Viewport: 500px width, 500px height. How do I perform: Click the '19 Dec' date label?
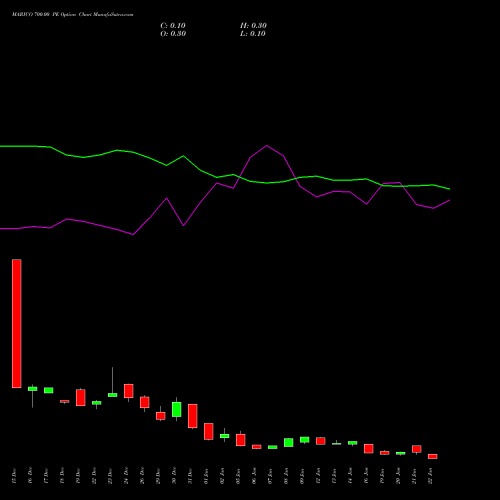click(x=78, y=476)
